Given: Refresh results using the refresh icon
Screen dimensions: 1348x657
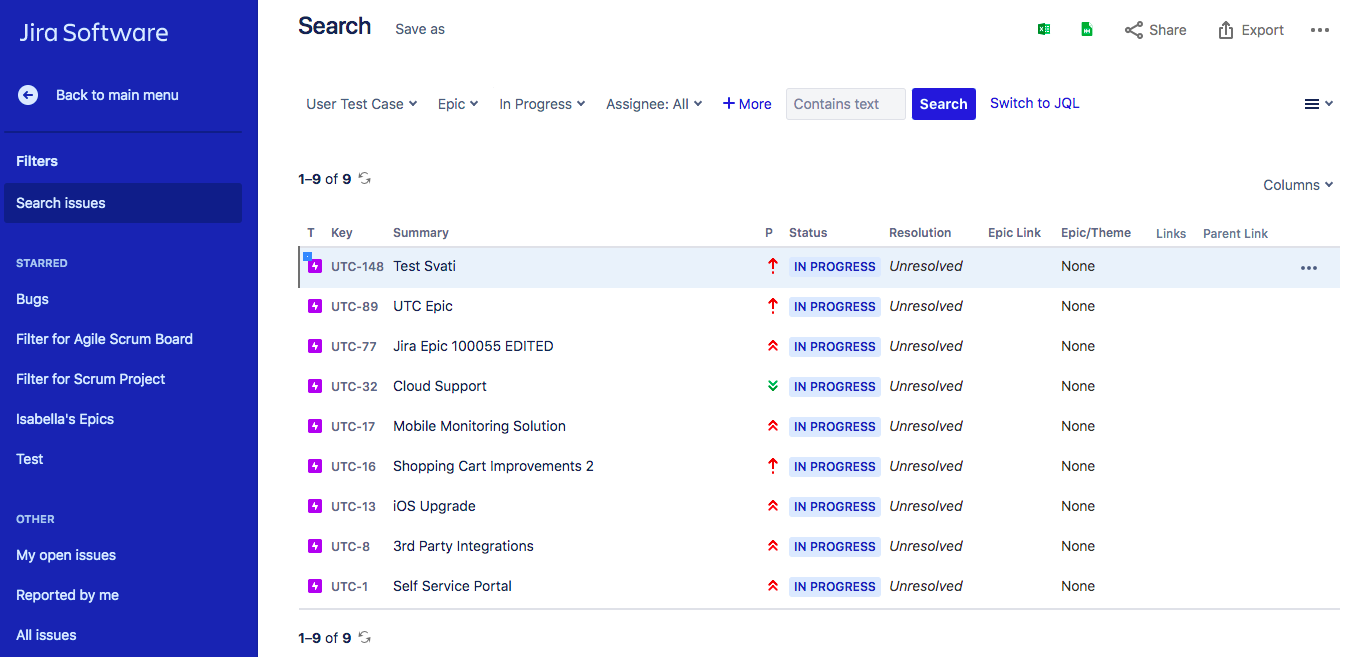Looking at the screenshot, I should point(364,177).
